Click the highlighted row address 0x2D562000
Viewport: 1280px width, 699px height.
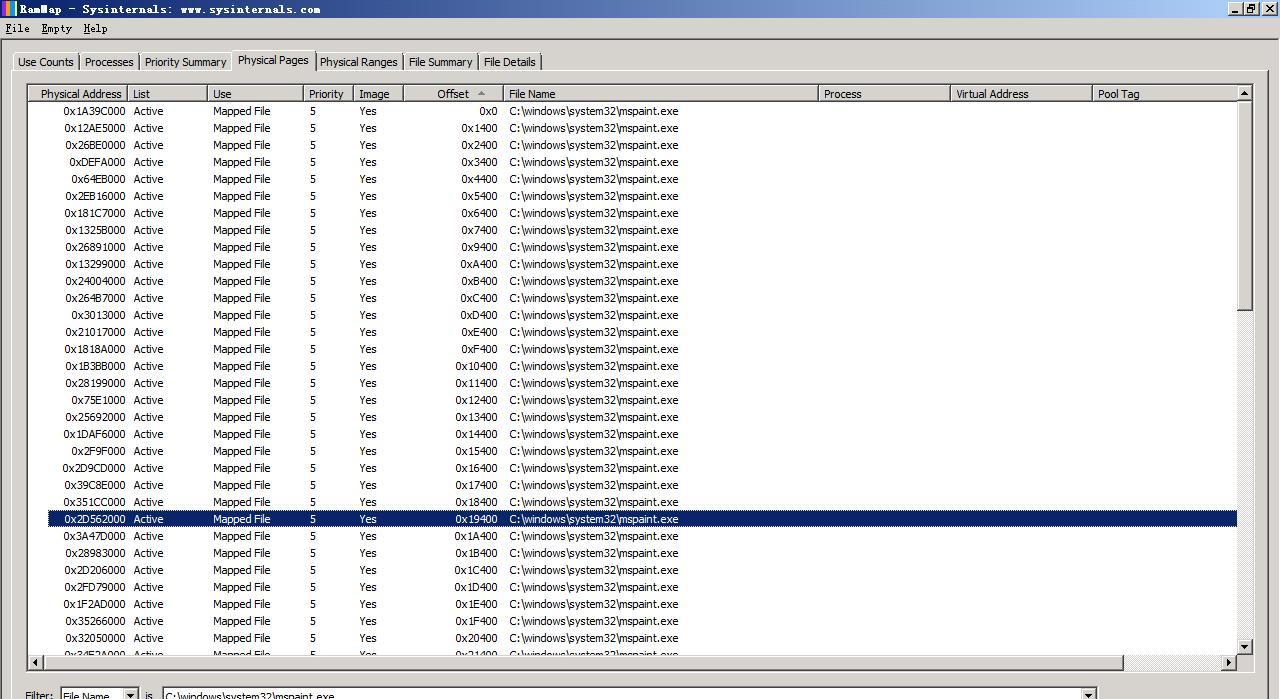95,519
